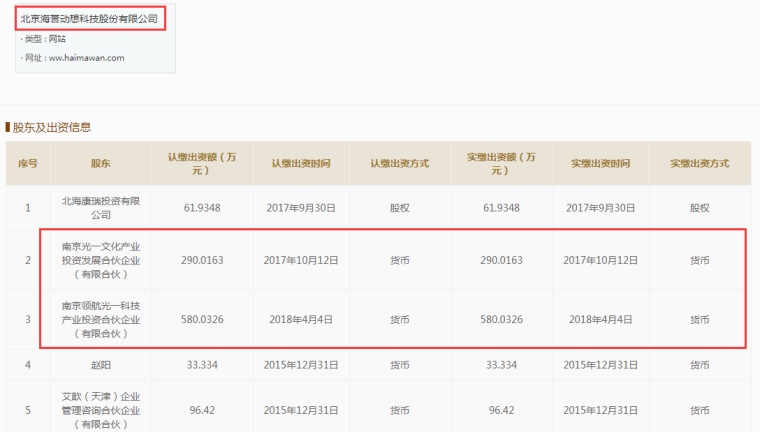Image resolution: width=760 pixels, height=432 pixels.
Task: Click paid-in amount 580.0326 in row 3
Action: tap(501, 320)
